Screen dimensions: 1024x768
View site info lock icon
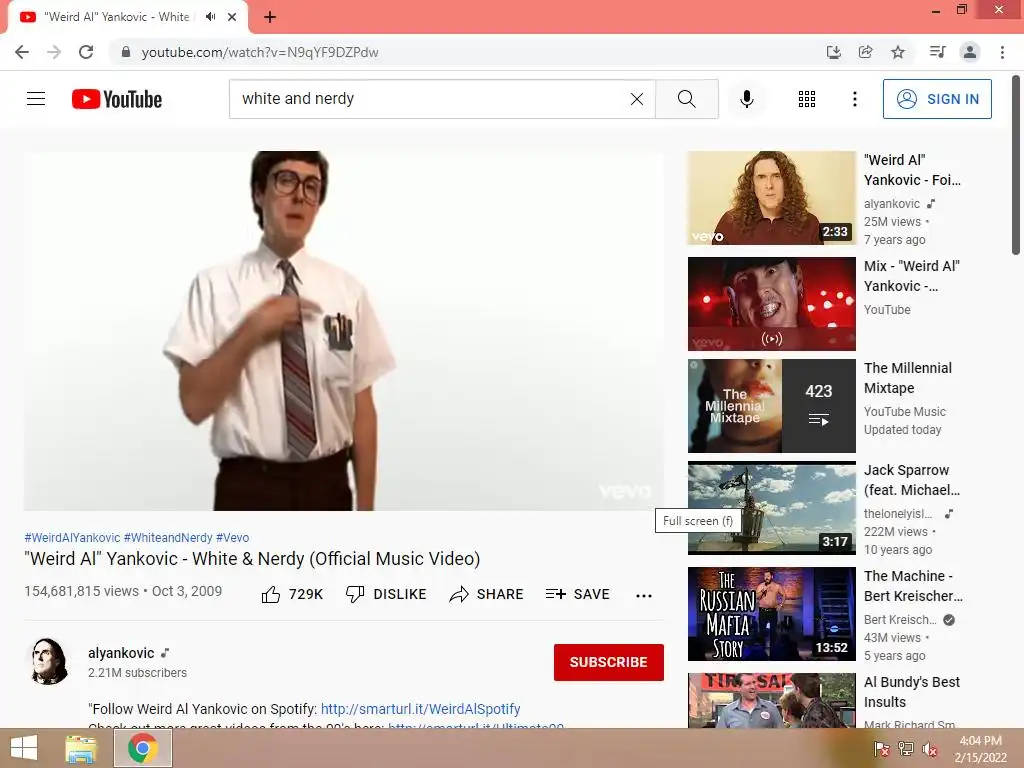tap(125, 52)
